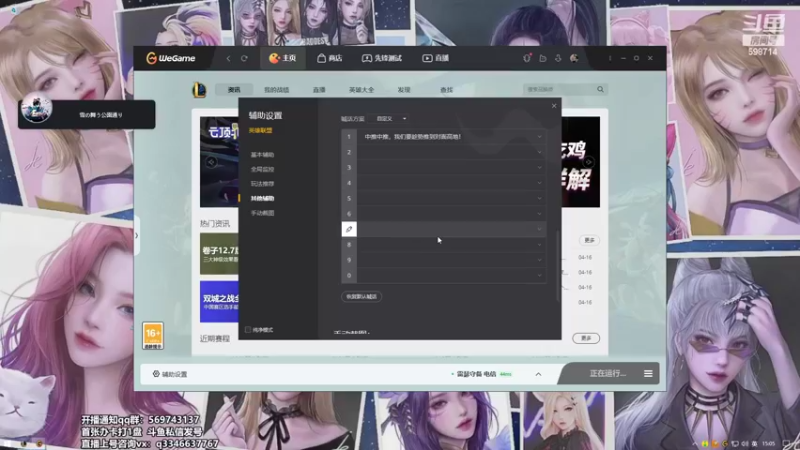Open the 主页 home tab
800x450 pixels.
tap(283, 58)
